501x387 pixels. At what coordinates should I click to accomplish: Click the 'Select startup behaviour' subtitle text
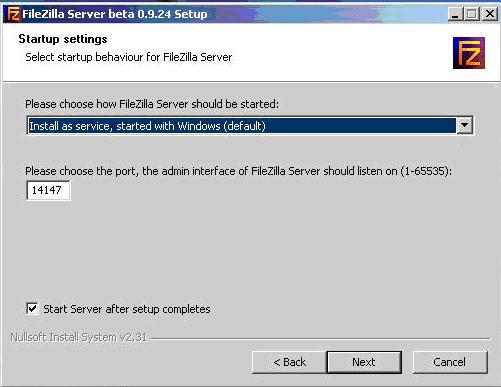(x=129, y=57)
